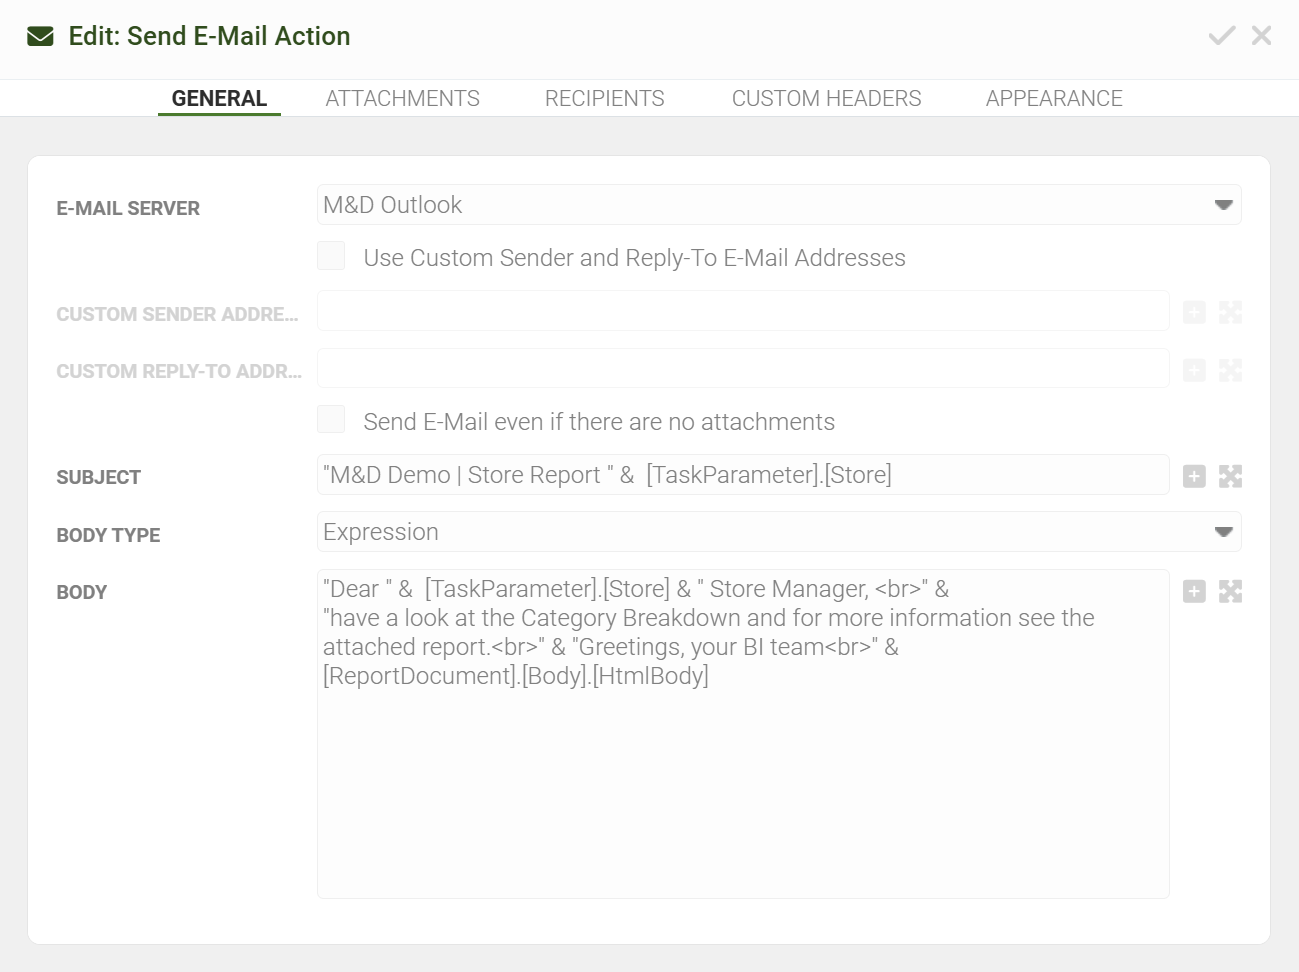Switch to the Attachments tab
This screenshot has height=972, width=1299.
tap(402, 98)
